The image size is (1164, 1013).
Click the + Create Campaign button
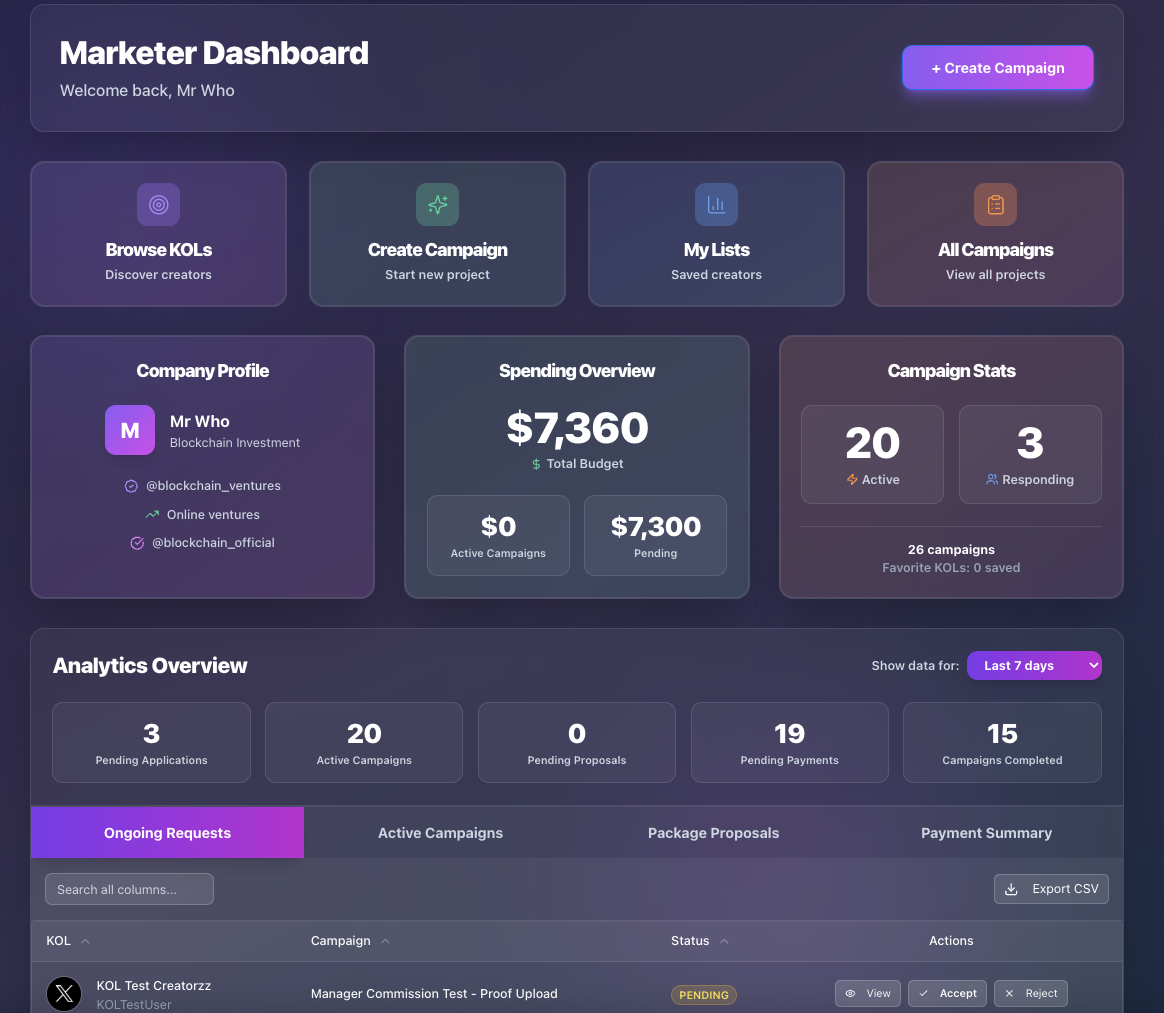[x=997, y=68]
